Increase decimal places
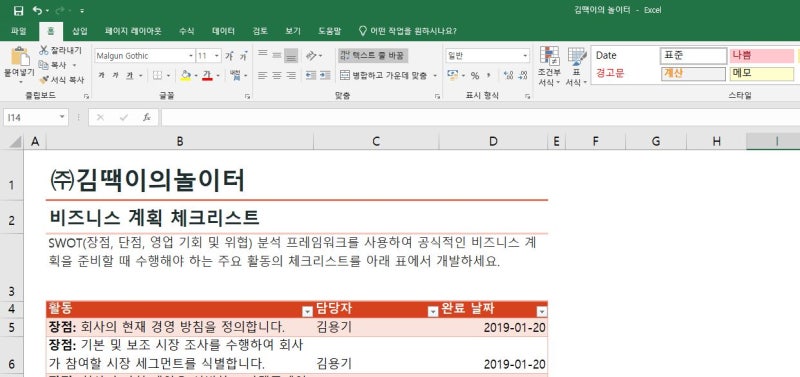800x377 pixels. click(x=508, y=76)
